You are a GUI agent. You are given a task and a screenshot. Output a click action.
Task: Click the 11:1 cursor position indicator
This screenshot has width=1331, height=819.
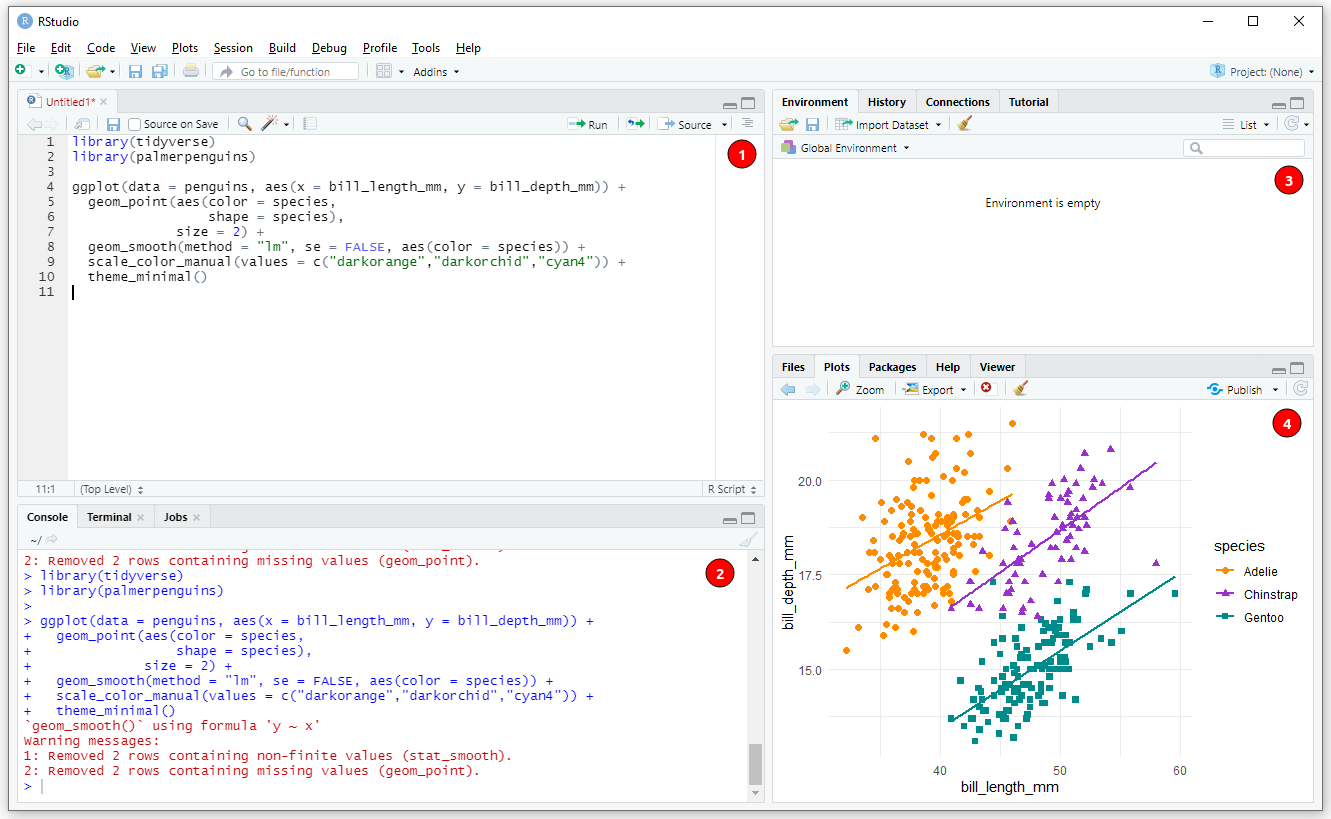click(x=45, y=489)
